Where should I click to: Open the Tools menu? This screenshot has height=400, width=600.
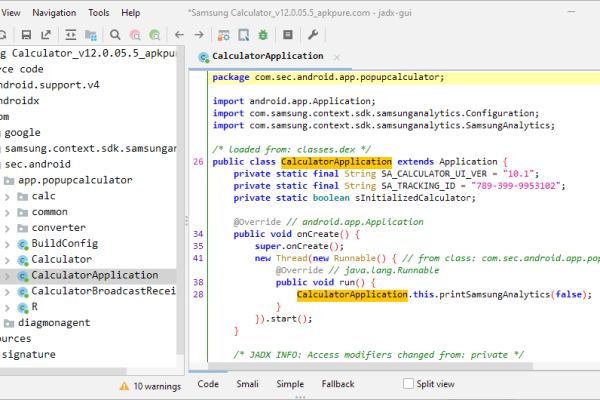98,13
